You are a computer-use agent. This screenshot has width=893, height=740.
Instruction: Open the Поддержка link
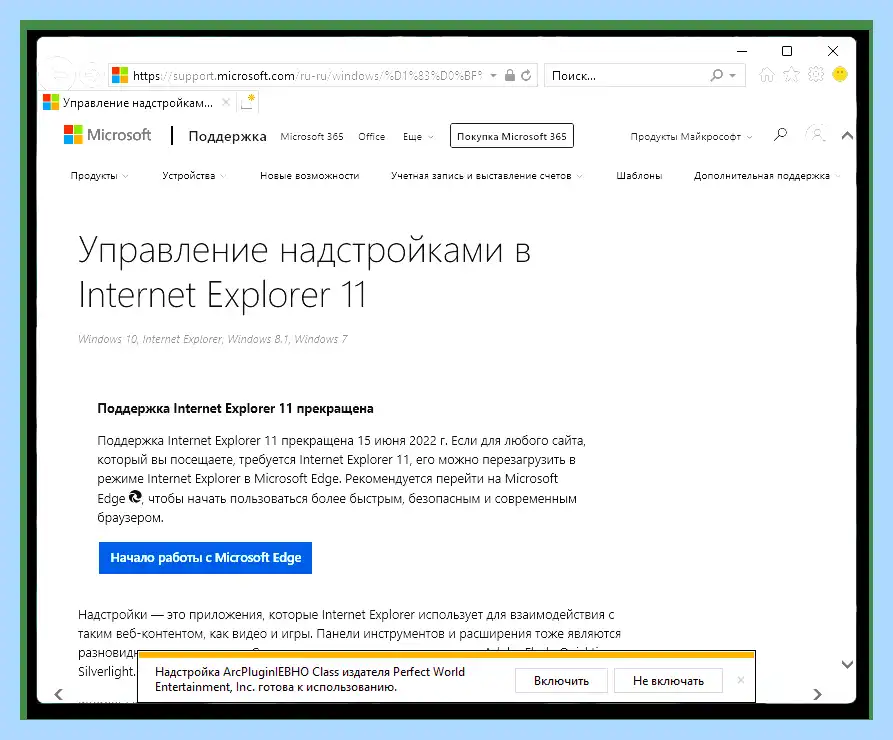click(227, 136)
